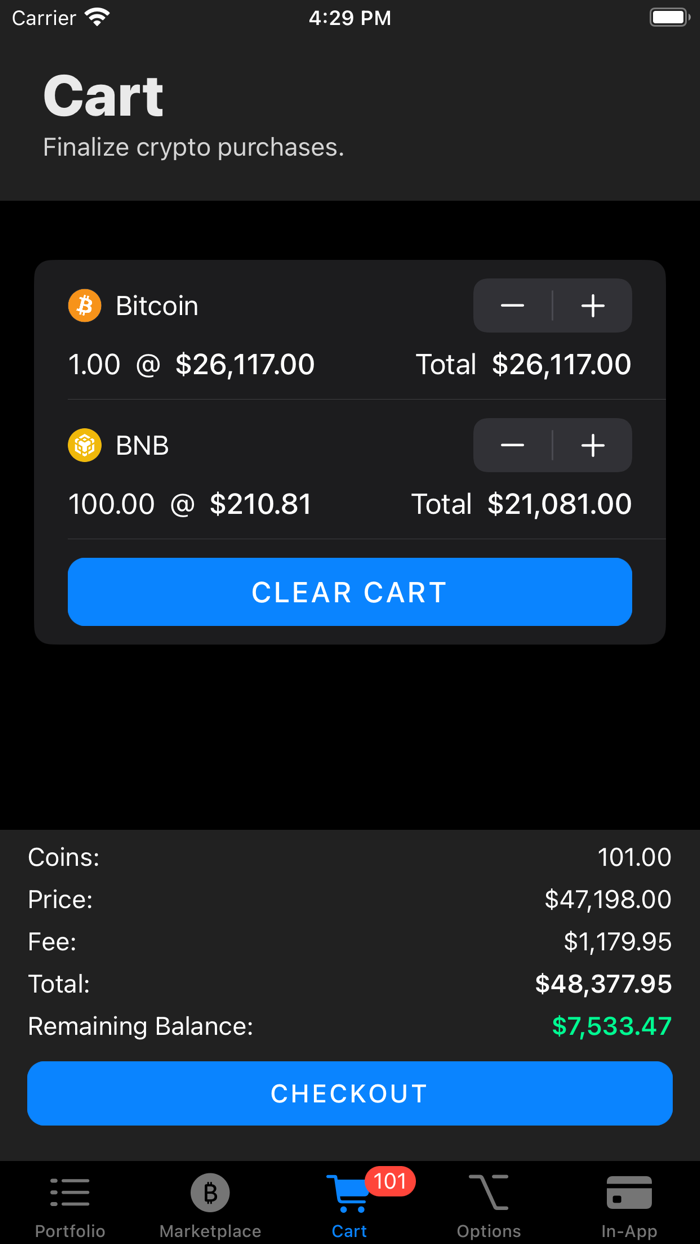700x1244 pixels.
Task: Click the 101 badge on the Cart tab
Action: click(389, 1181)
